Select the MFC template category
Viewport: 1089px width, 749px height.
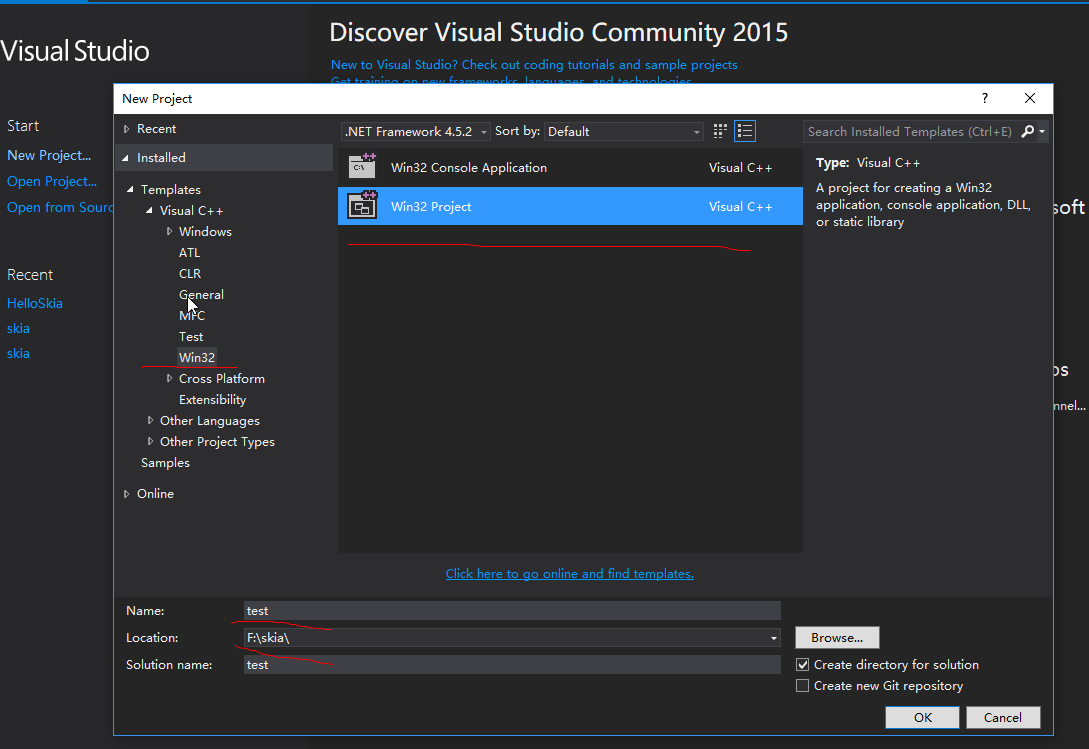click(x=192, y=315)
